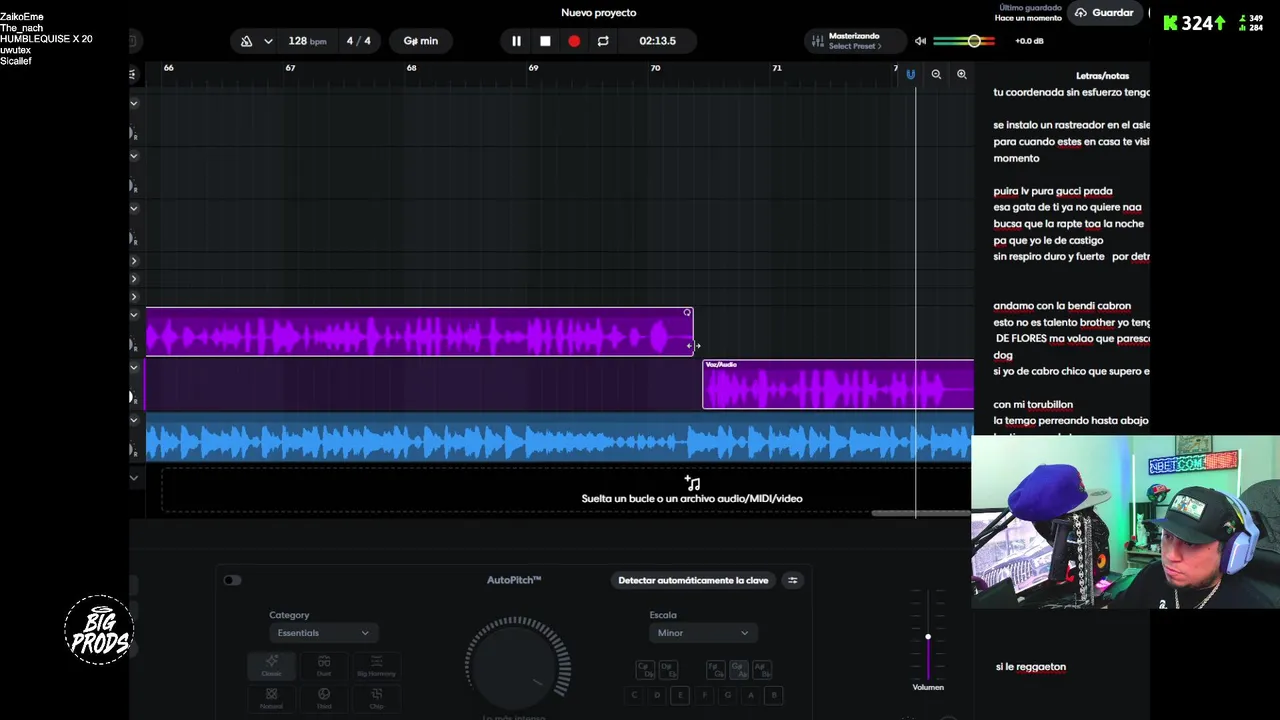Toggle the metronome icon
The image size is (1280, 720).
click(x=247, y=41)
